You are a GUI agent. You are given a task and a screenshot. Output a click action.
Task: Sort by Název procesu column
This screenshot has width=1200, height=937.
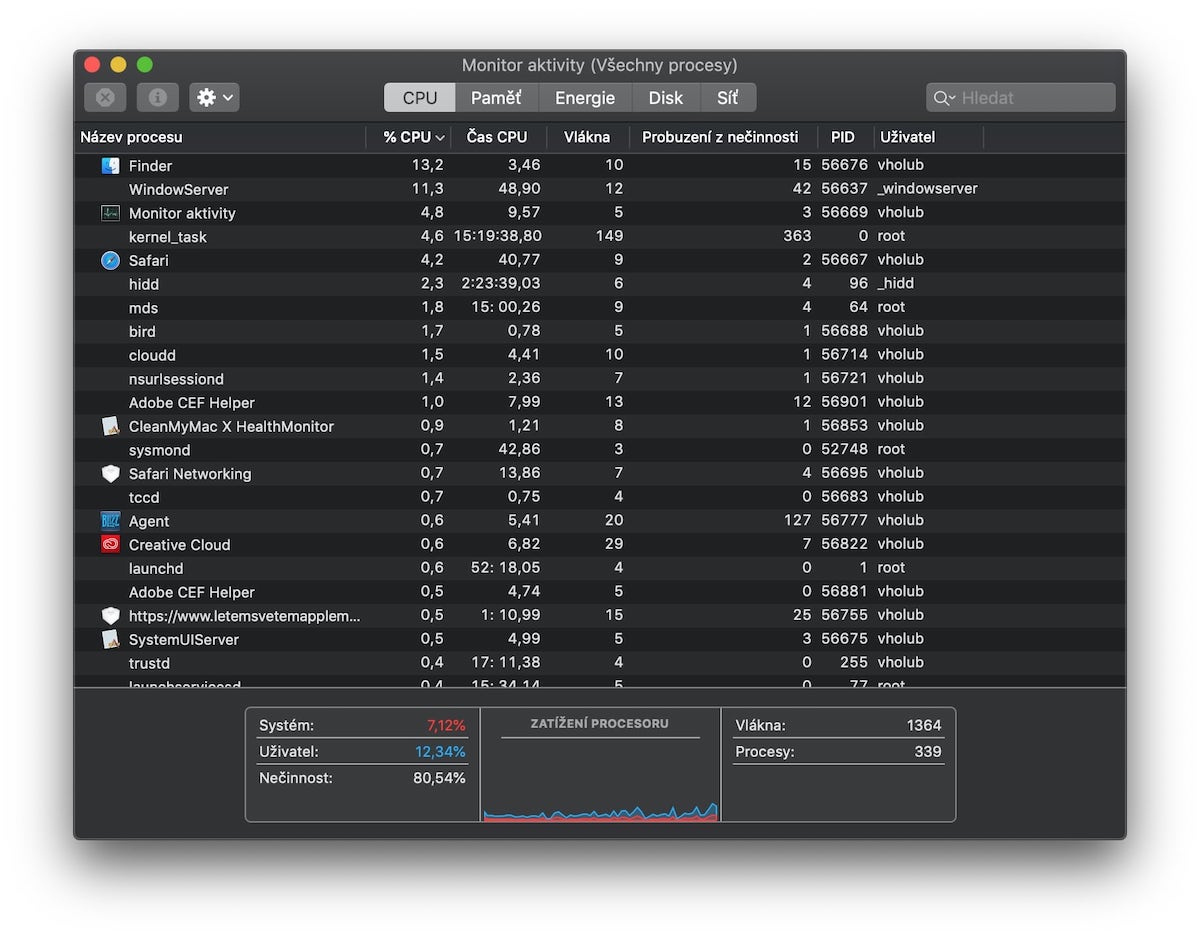pyautogui.click(x=221, y=137)
